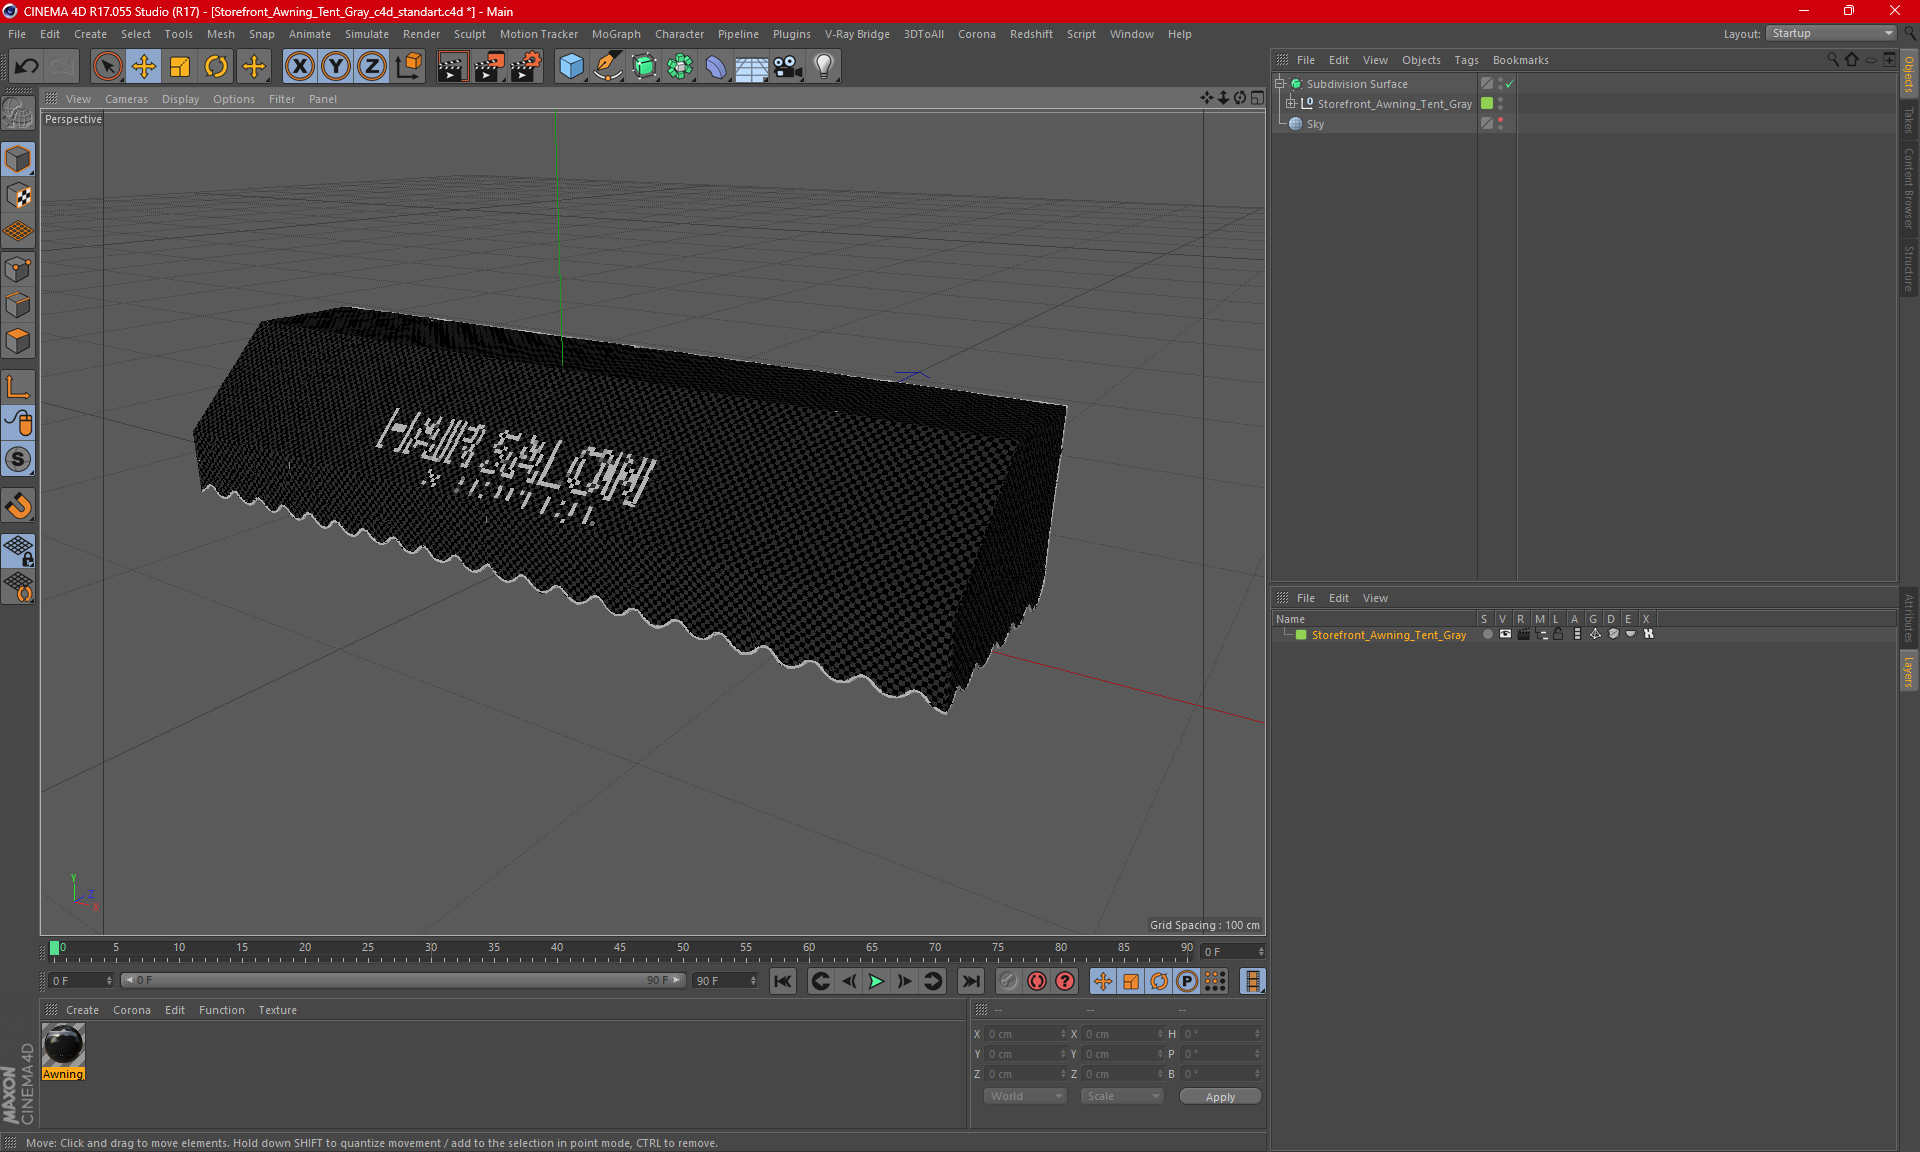Click the Light object icon
This screenshot has width=1920, height=1152.
pos(823,66)
